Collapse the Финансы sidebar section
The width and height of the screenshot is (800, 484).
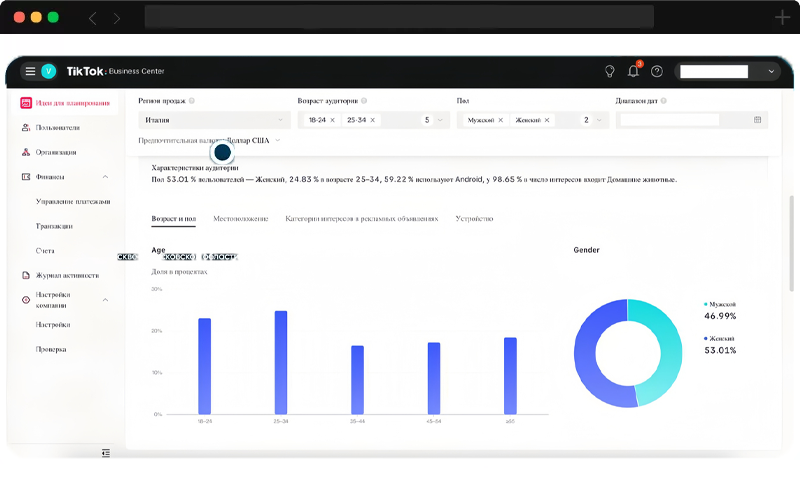coord(105,177)
